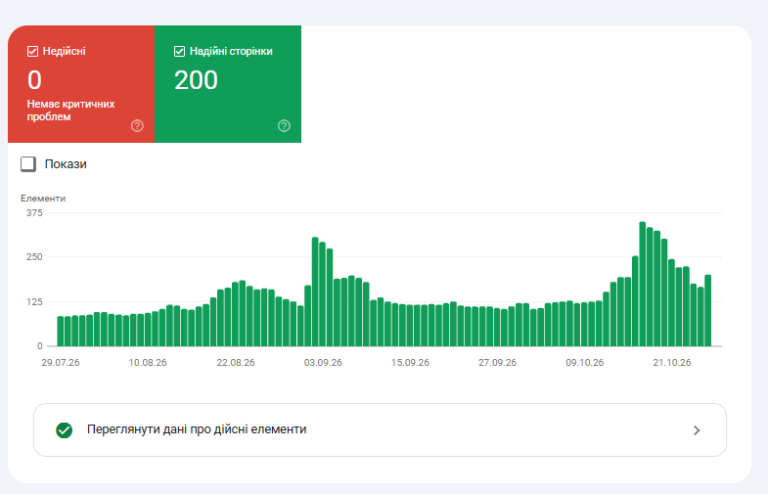Uncheck the Надійні сторінки checkbox
768x494 pixels.
click(x=179, y=51)
